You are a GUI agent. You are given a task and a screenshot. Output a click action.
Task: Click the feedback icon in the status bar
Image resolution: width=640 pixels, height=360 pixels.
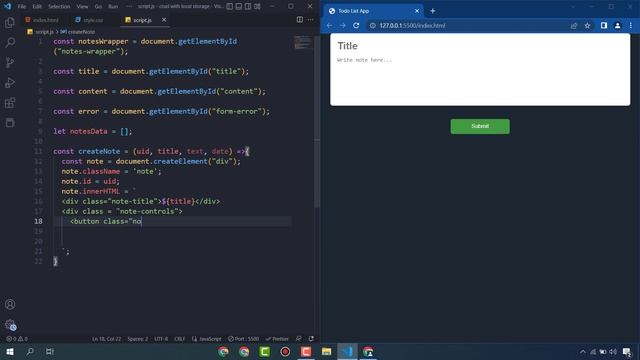click(299, 339)
